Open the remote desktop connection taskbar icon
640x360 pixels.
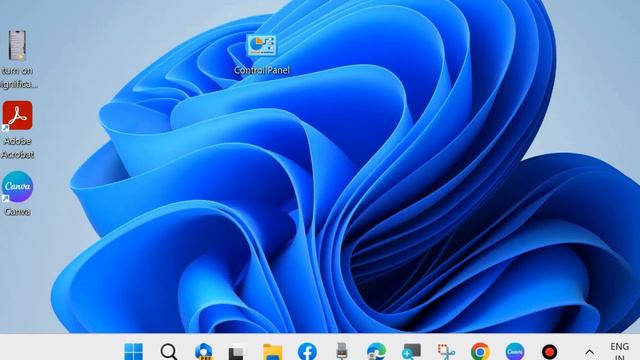pos(411,351)
